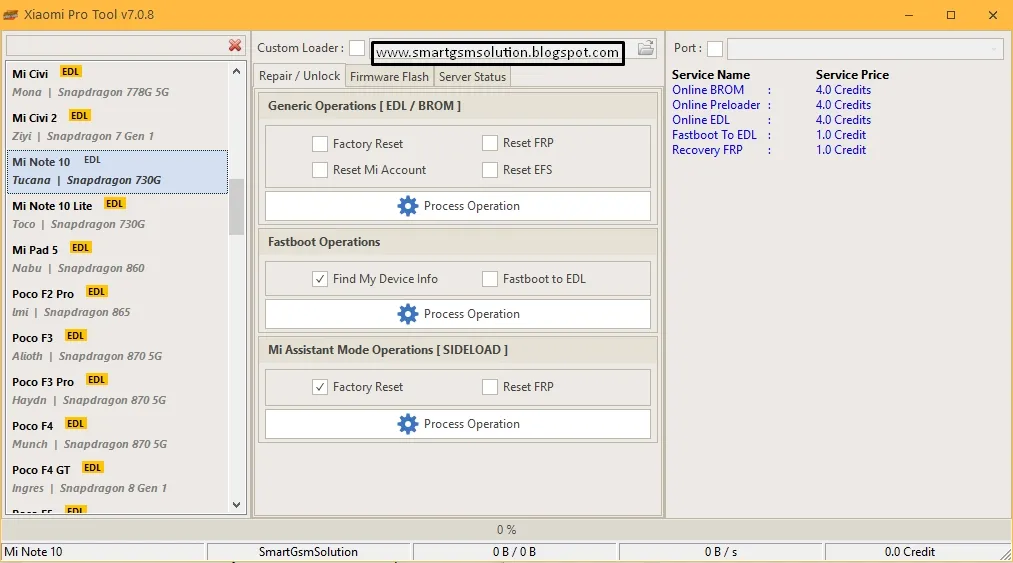Focus the device search box
Viewport: 1013px width, 563px height.
(117, 45)
